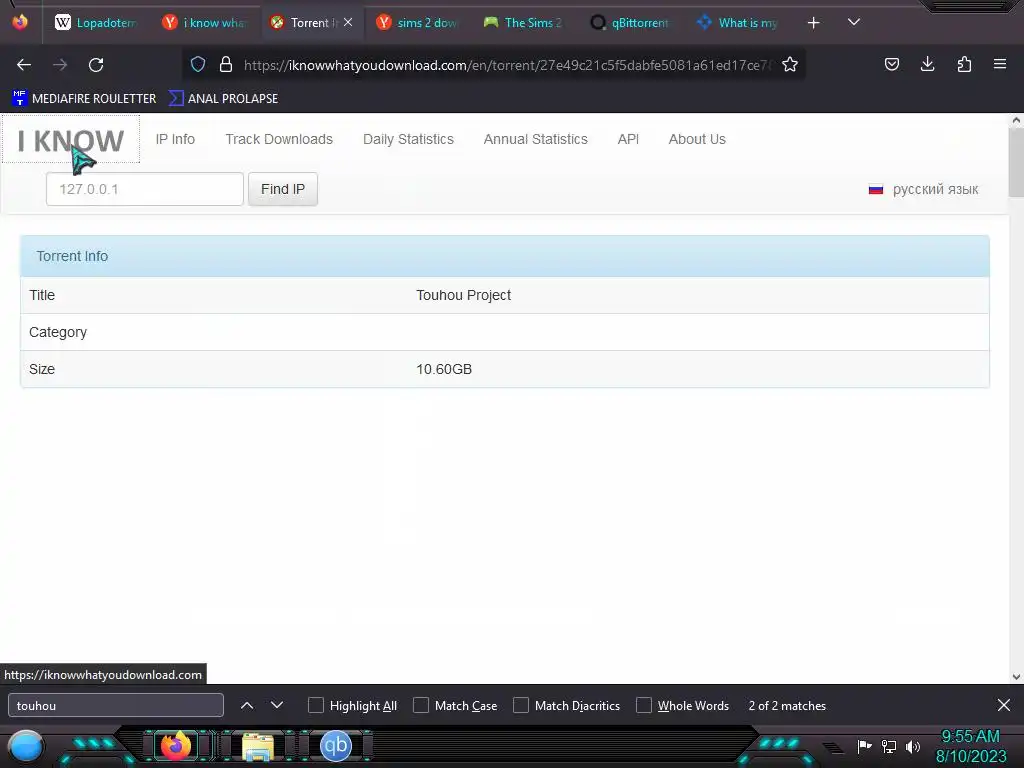Open the extensions puzzle icon

tap(964, 64)
